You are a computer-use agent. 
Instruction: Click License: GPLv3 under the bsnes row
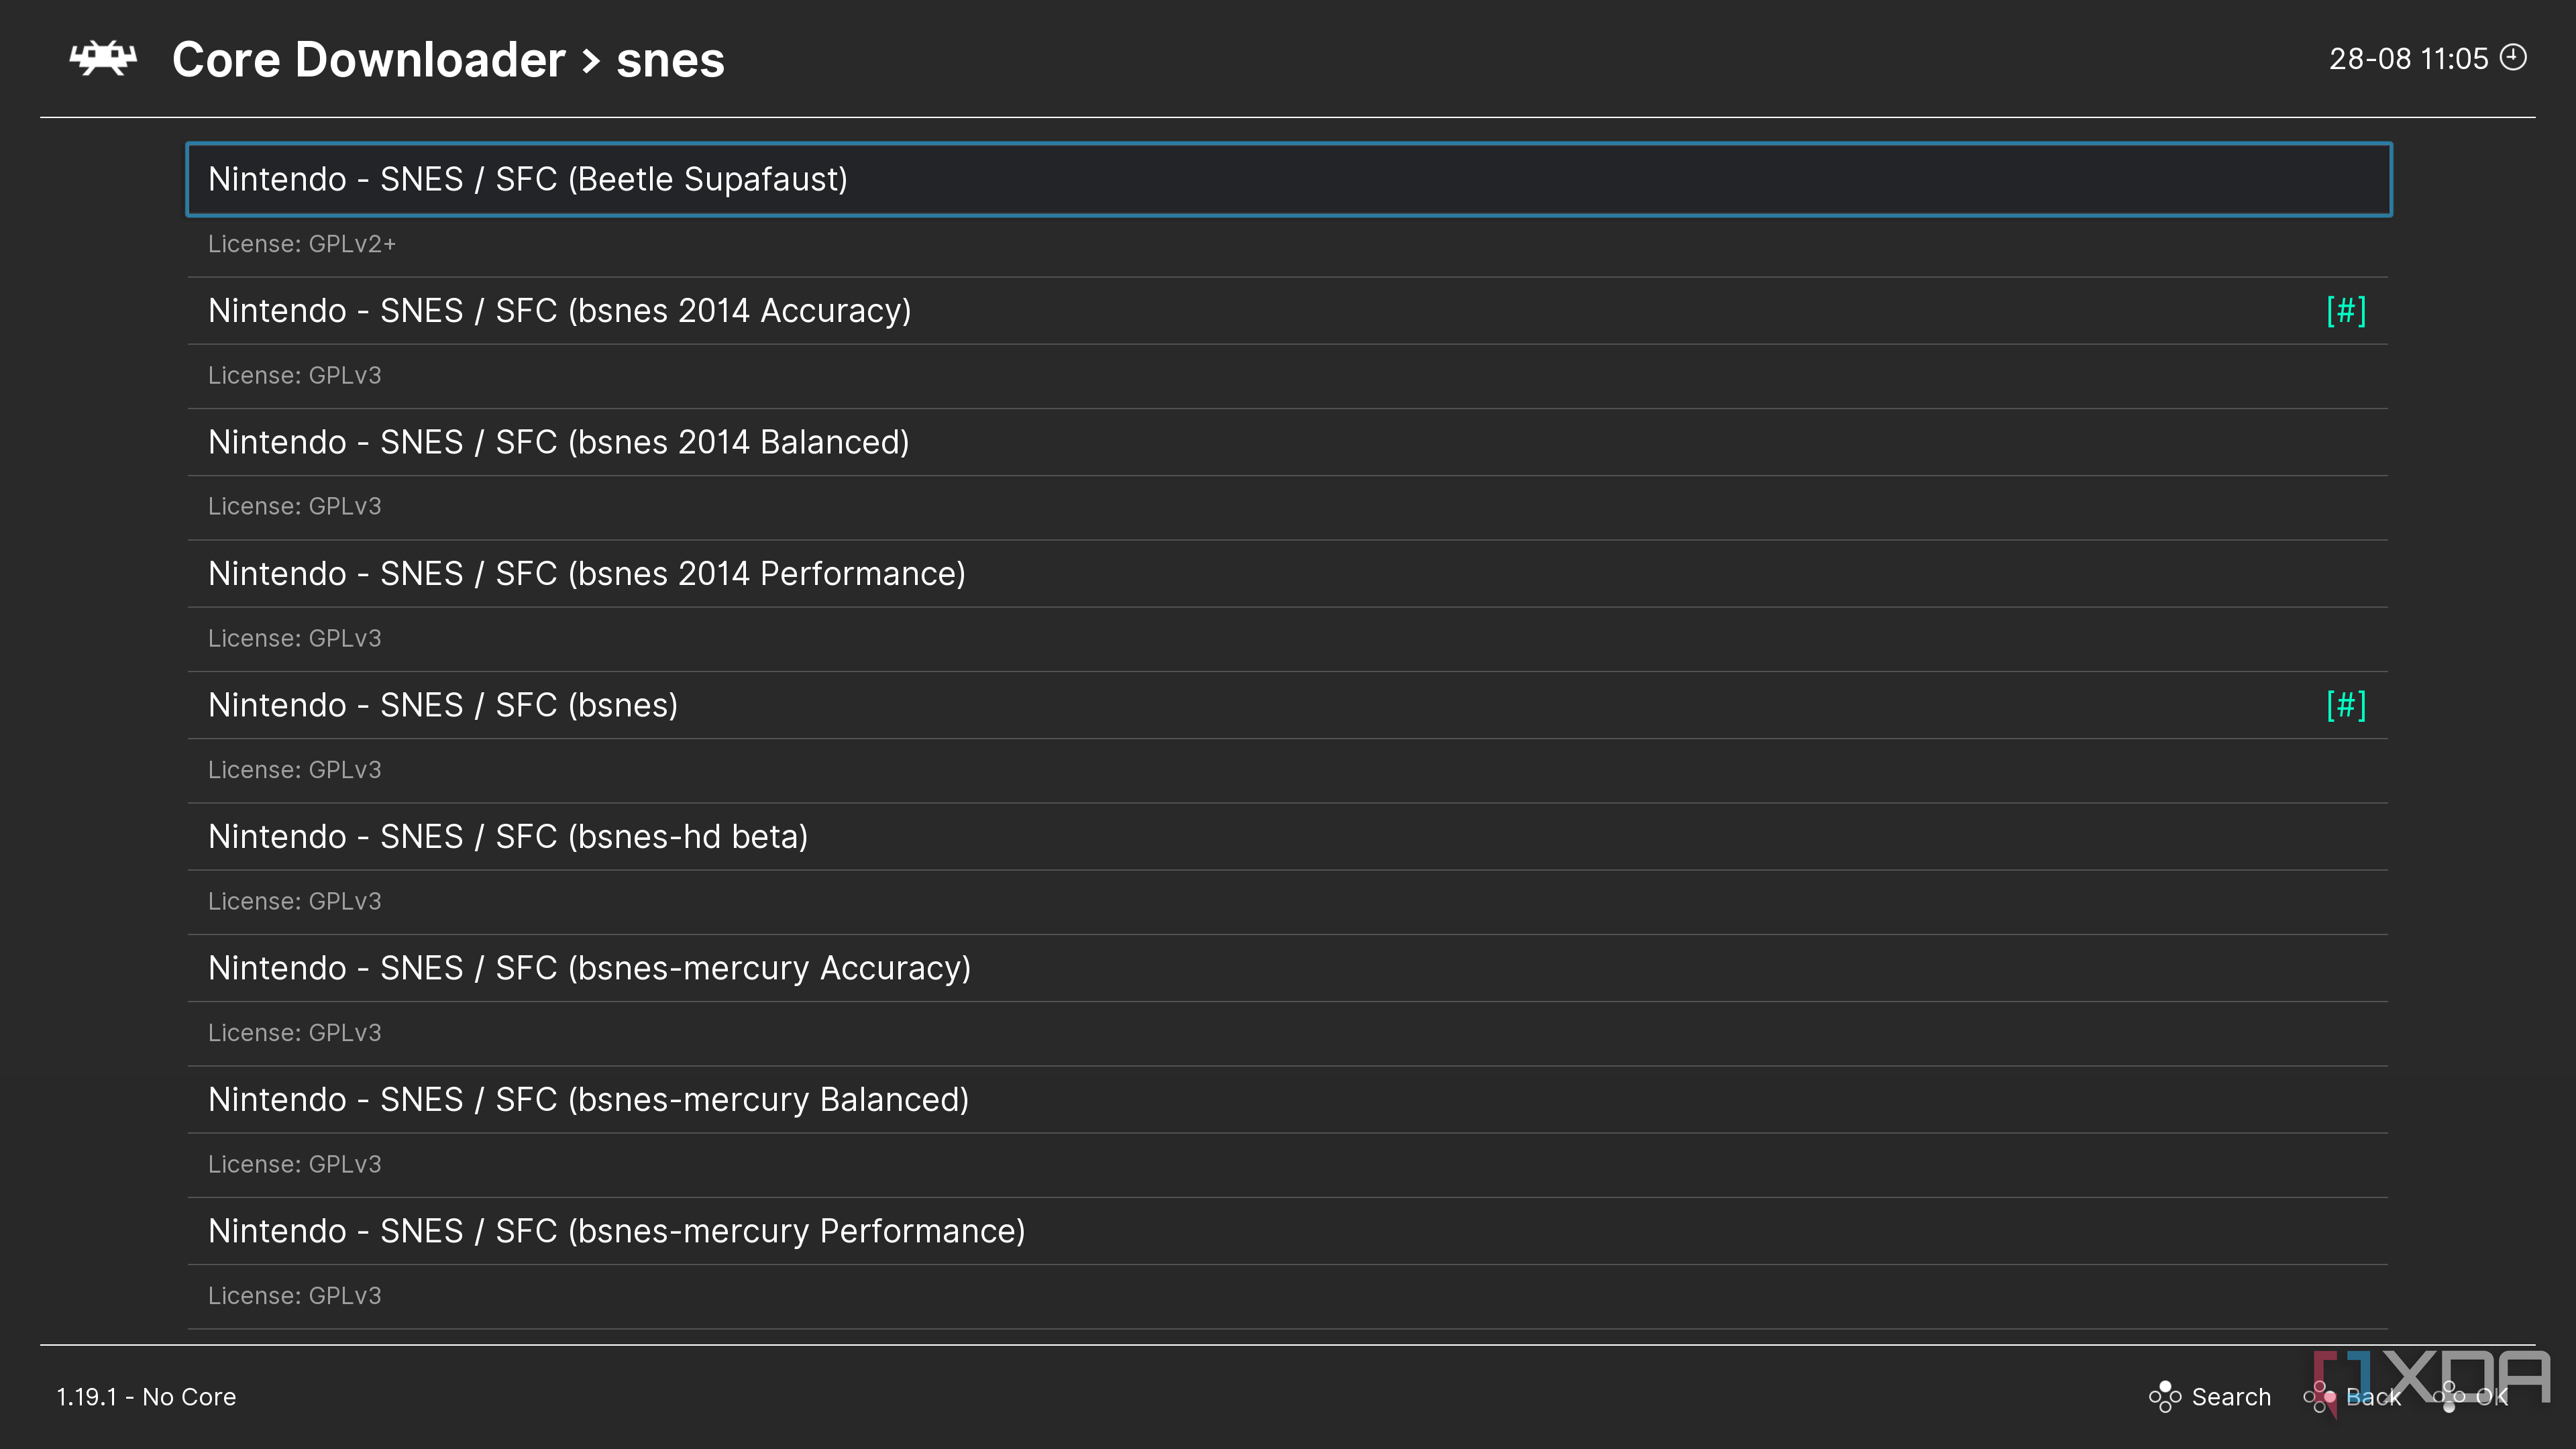point(295,770)
